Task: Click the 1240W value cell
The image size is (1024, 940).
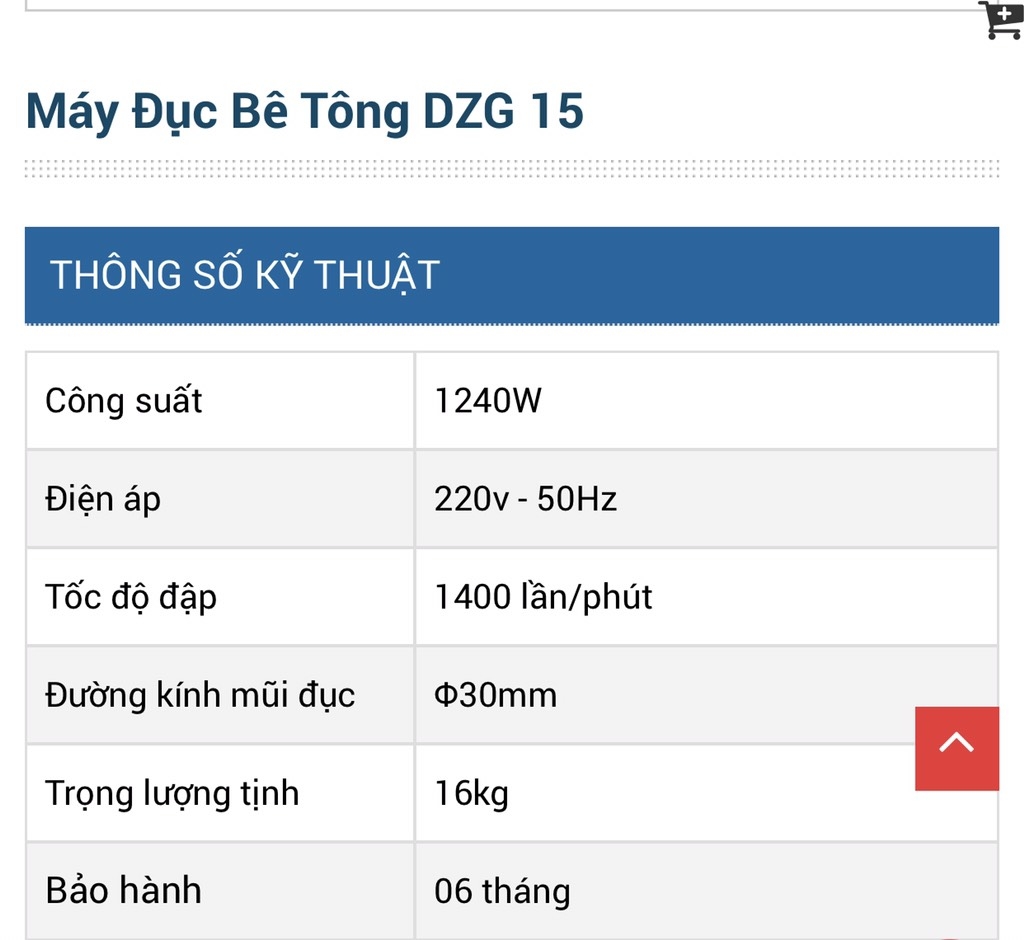Action: pos(707,400)
